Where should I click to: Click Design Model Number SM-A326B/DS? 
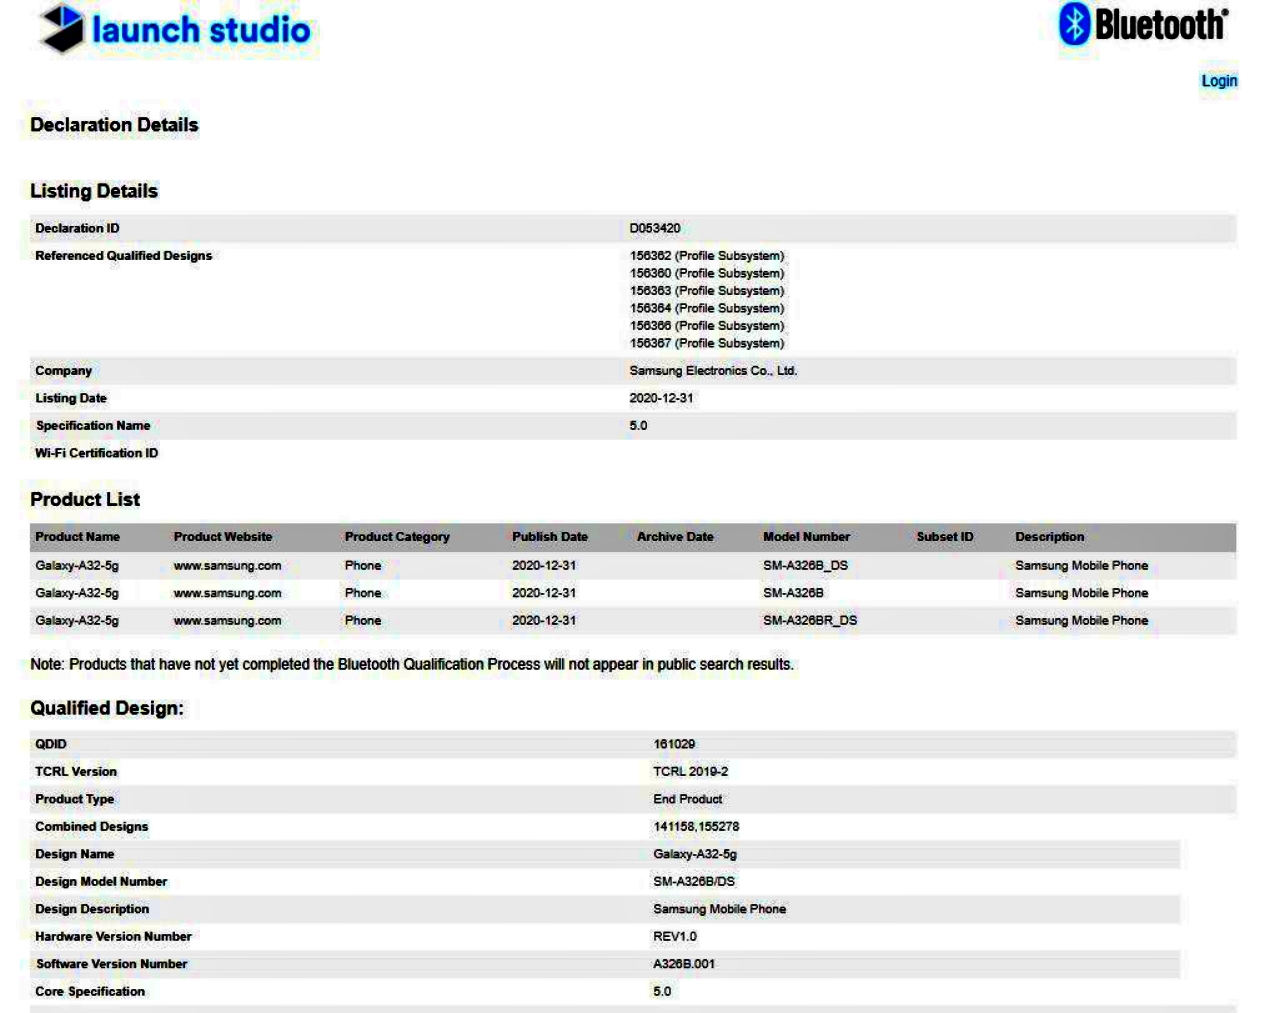(x=694, y=882)
